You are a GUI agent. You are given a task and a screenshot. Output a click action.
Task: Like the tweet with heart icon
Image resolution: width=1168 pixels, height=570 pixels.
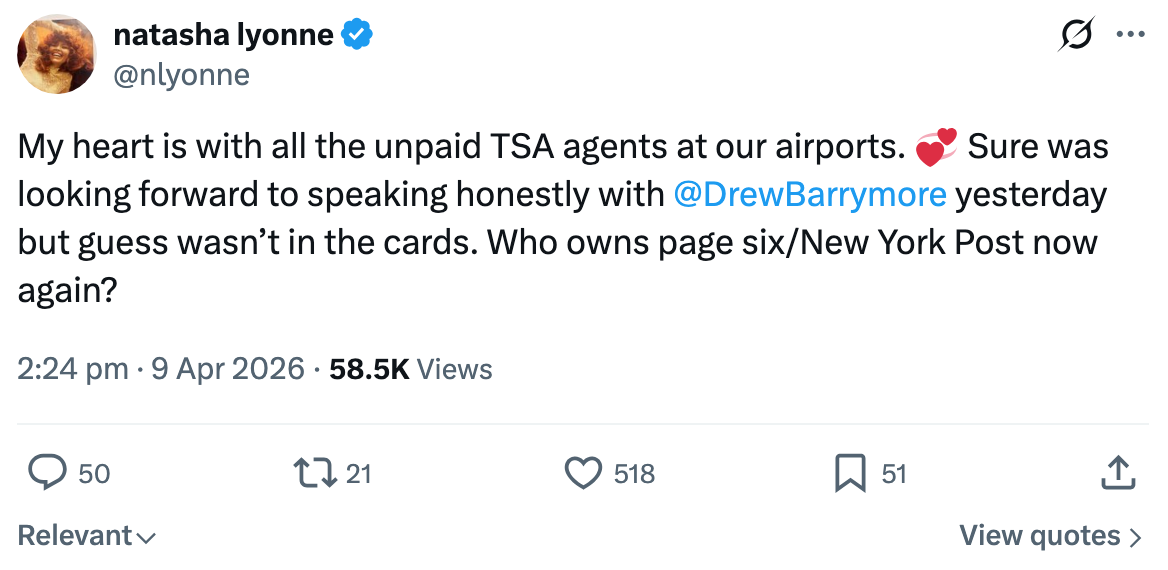583,473
